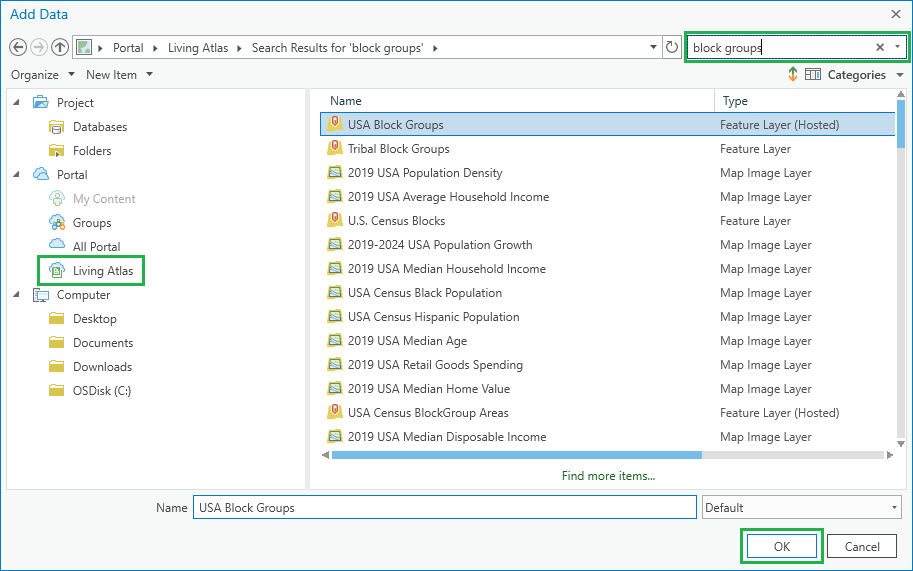Collapse the Project tree node
The height and width of the screenshot is (571, 913).
17,103
